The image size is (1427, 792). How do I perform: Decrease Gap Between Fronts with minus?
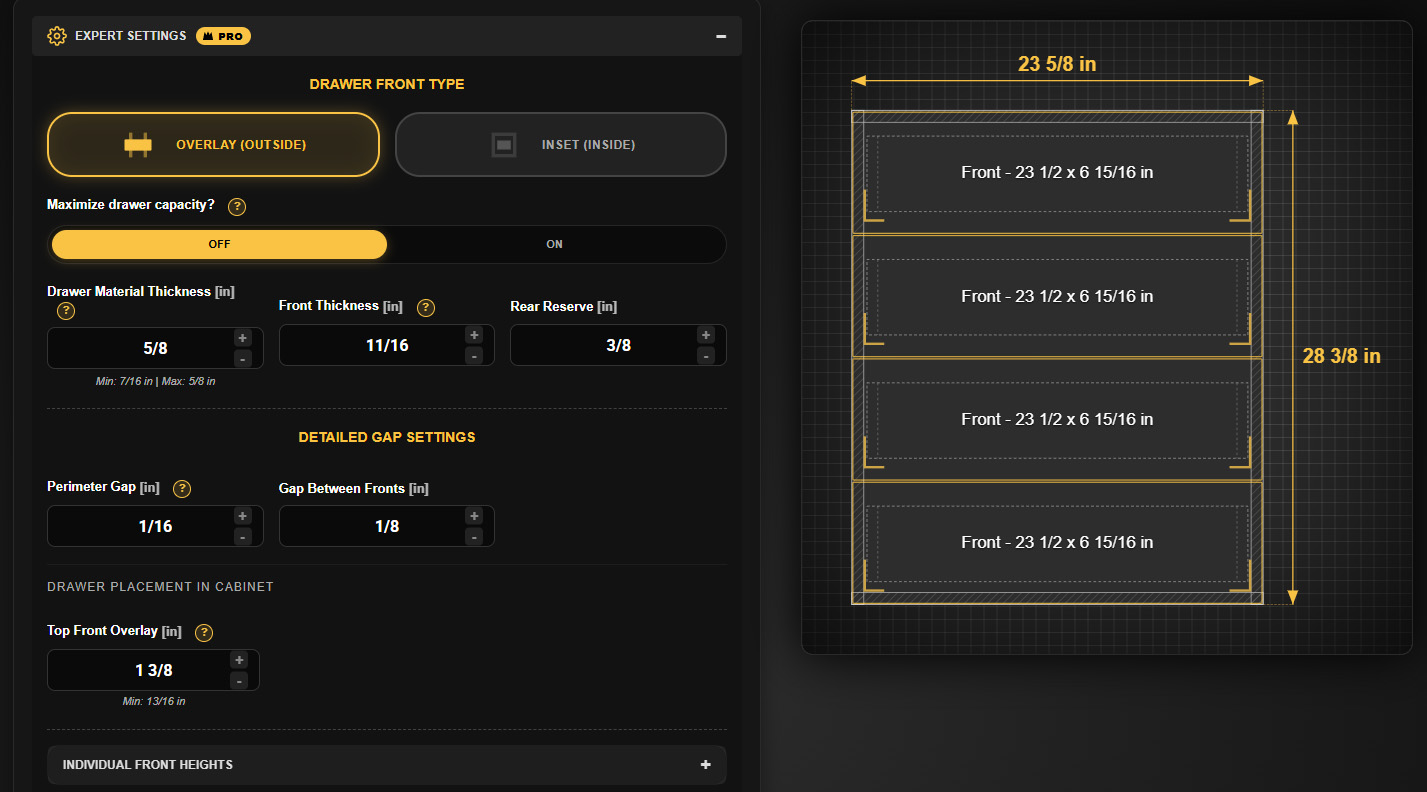(474, 536)
